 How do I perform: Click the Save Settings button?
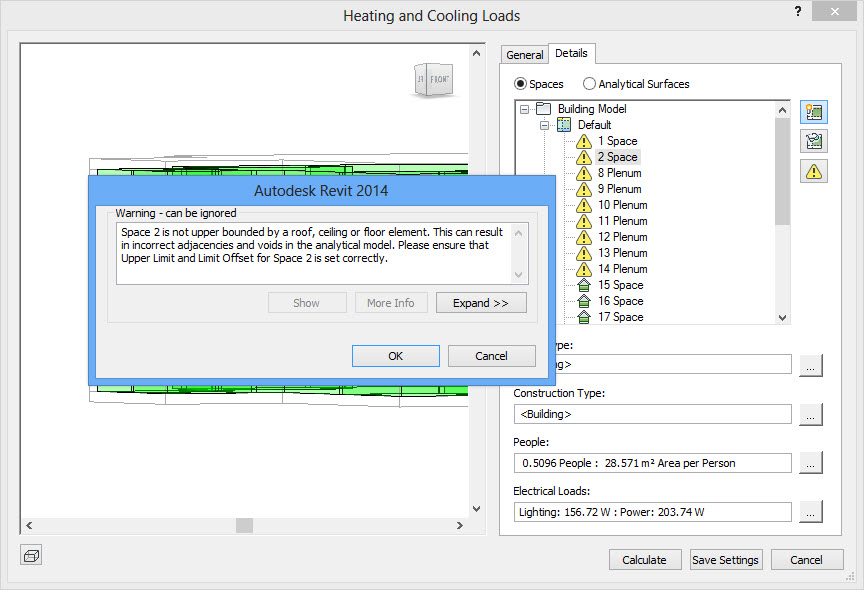coord(725,560)
